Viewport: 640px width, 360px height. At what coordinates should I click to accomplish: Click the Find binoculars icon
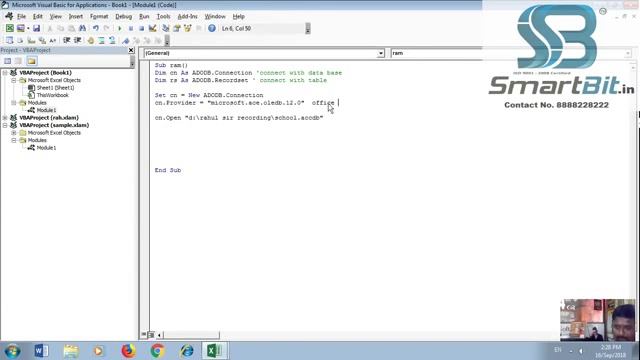tap(82, 28)
